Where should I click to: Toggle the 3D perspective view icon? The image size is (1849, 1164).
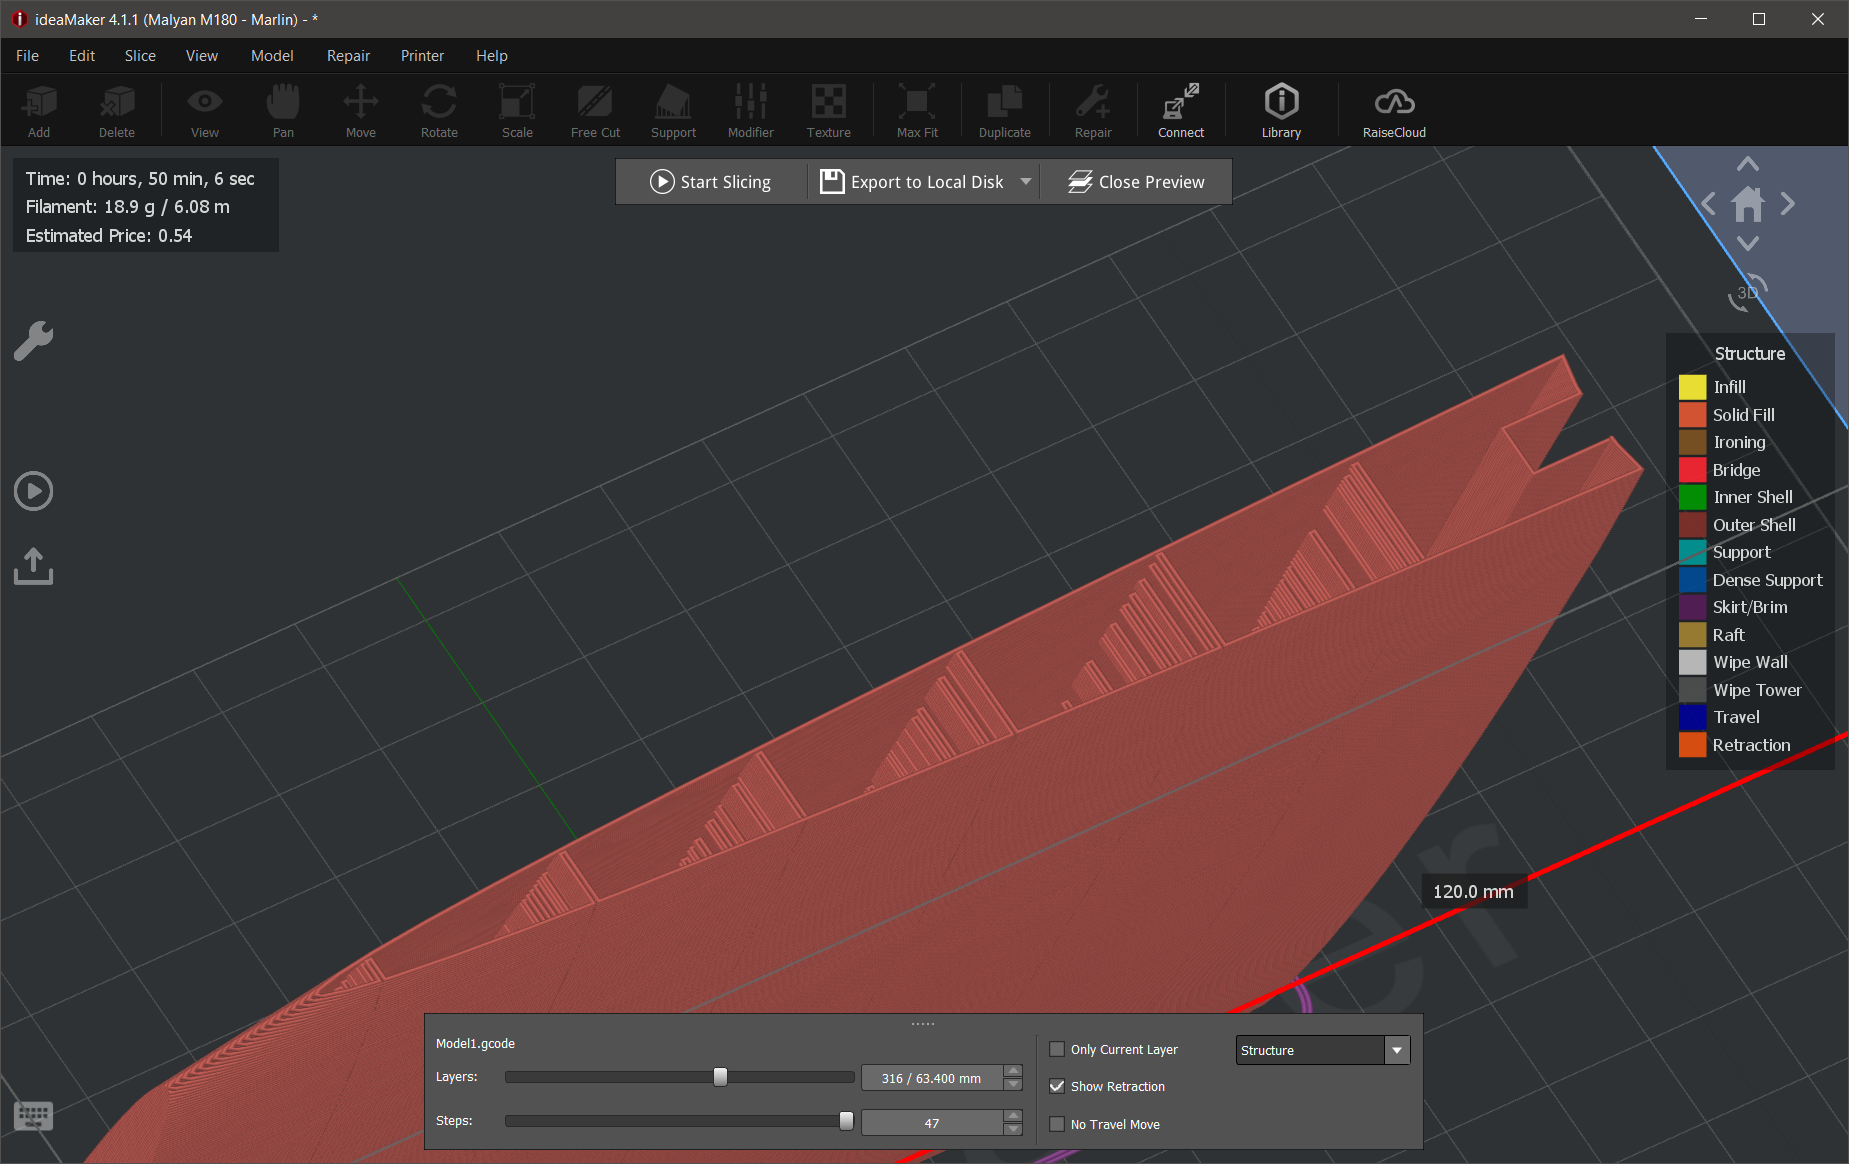pyautogui.click(x=1748, y=293)
